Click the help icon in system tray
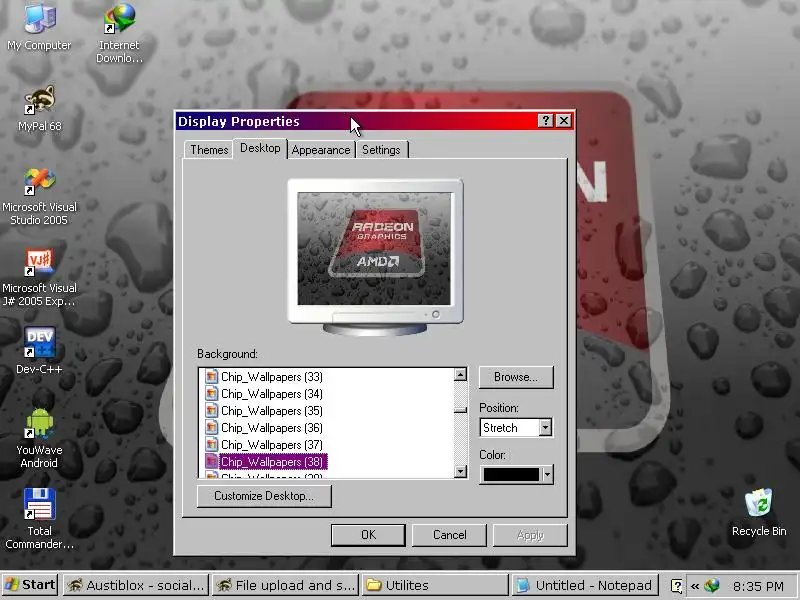Image resolution: width=800 pixels, height=600 pixels. [x=676, y=586]
